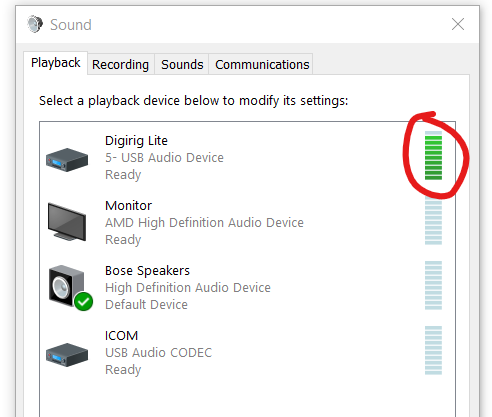The image size is (492, 417).
Task: Click the Monitor display device icon
Action: 67,221
